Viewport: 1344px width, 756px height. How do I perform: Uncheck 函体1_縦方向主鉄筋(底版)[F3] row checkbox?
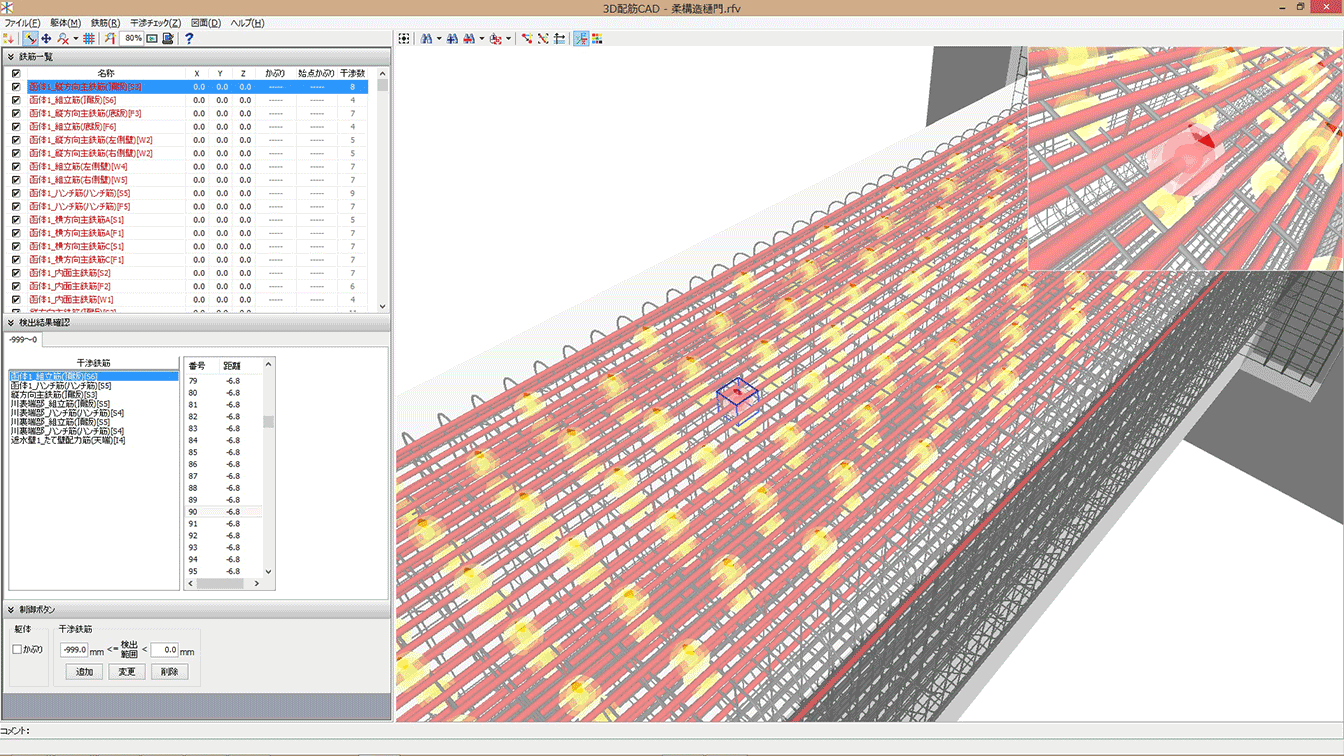(16, 113)
